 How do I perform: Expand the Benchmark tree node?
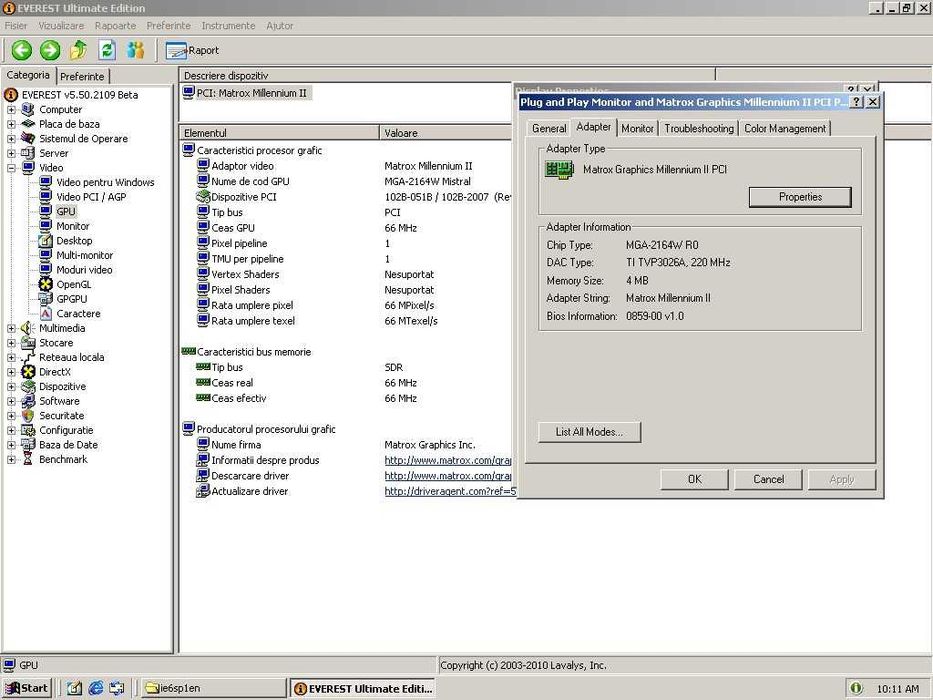11,460
